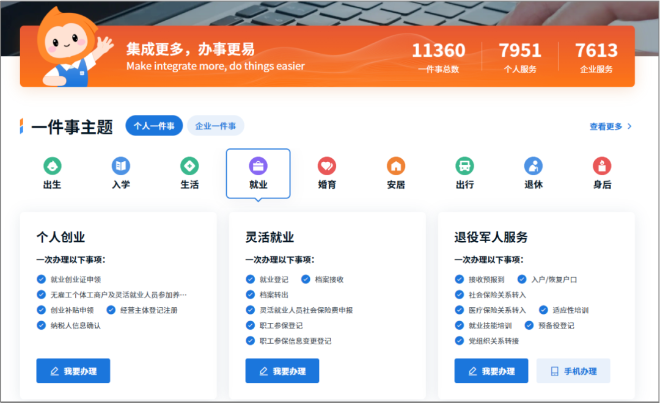The height and width of the screenshot is (403, 660).
Task: Click the 档案接收 item
Action: point(323,279)
